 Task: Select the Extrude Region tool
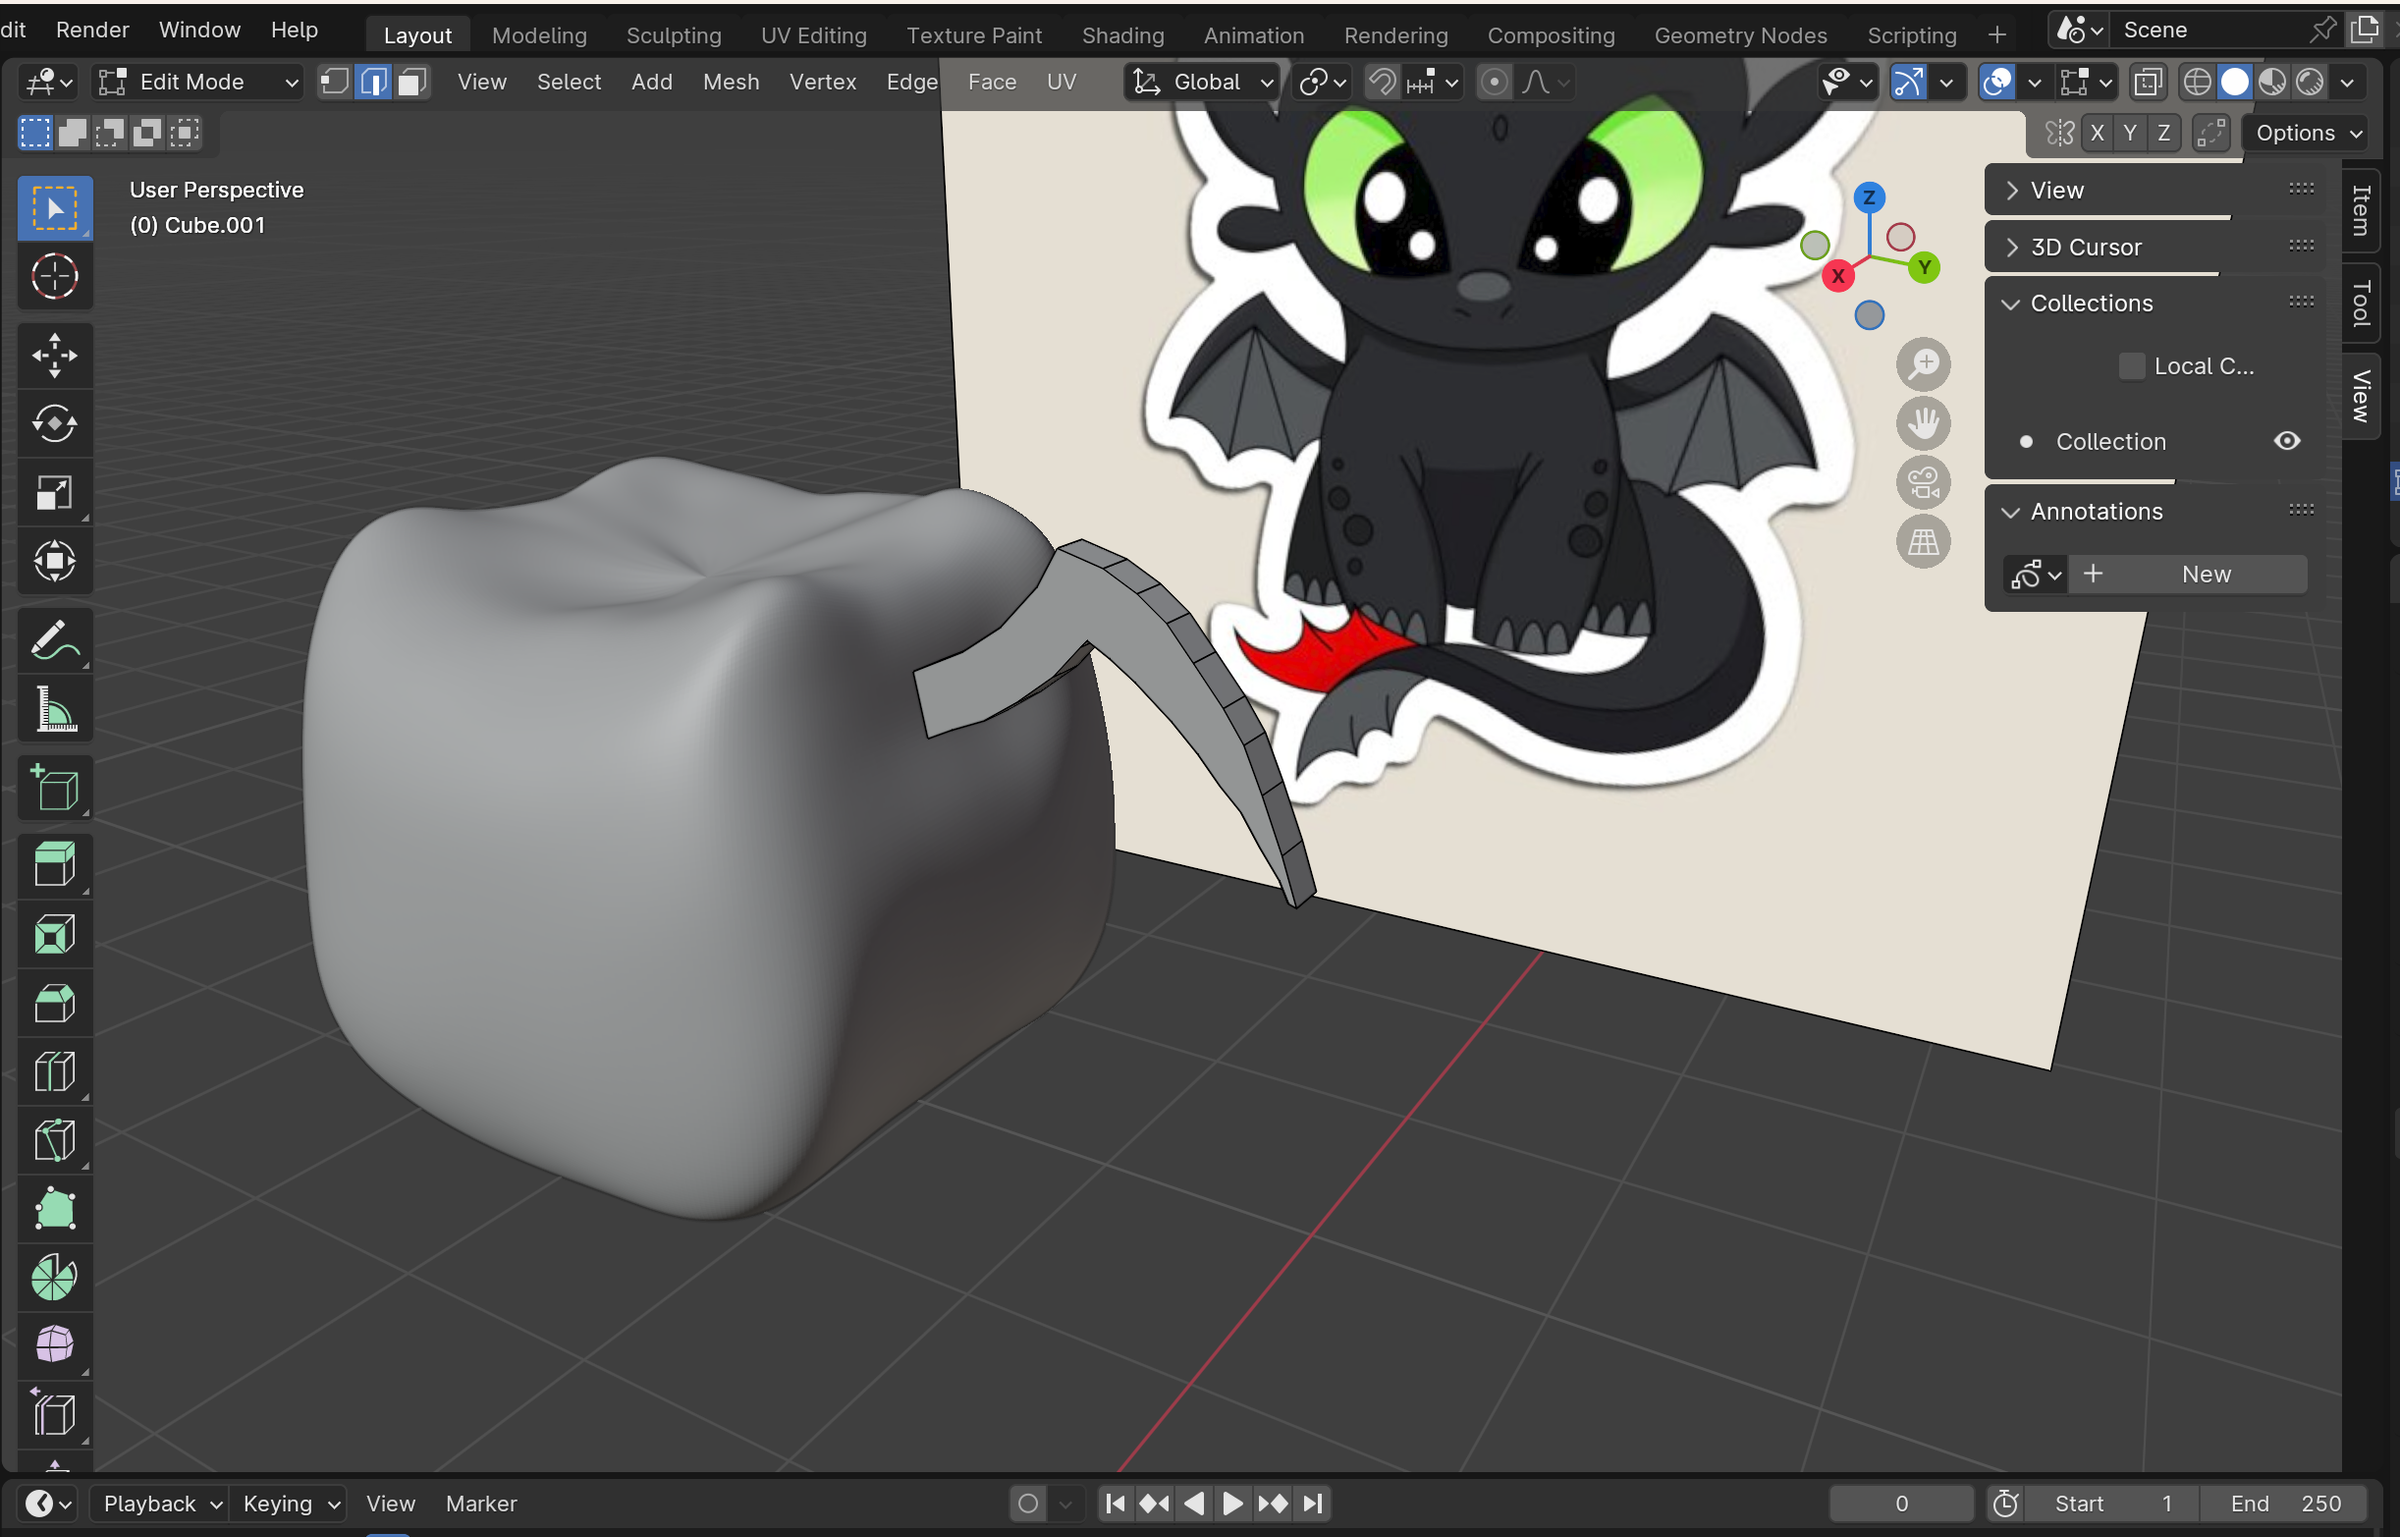[x=55, y=865]
